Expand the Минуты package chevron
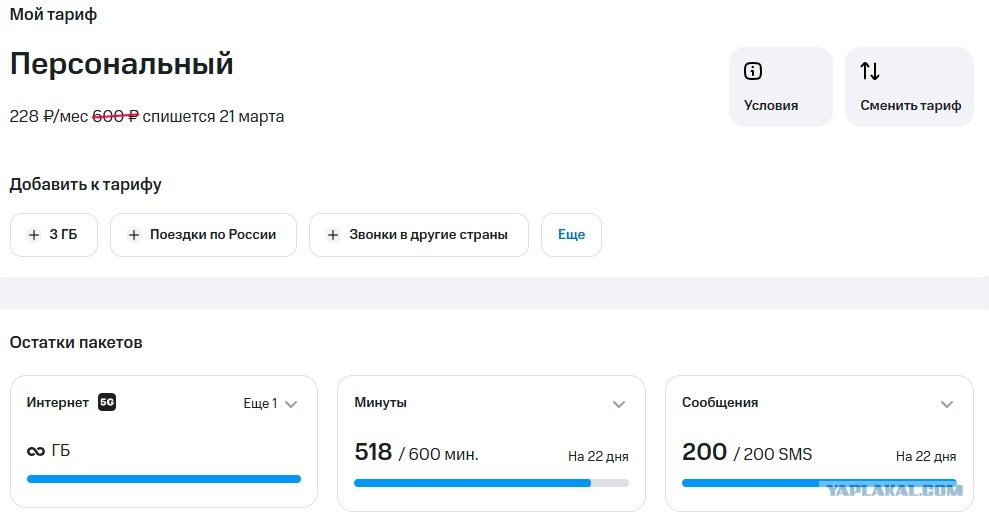Screen dimensions: 989x520 619,405
